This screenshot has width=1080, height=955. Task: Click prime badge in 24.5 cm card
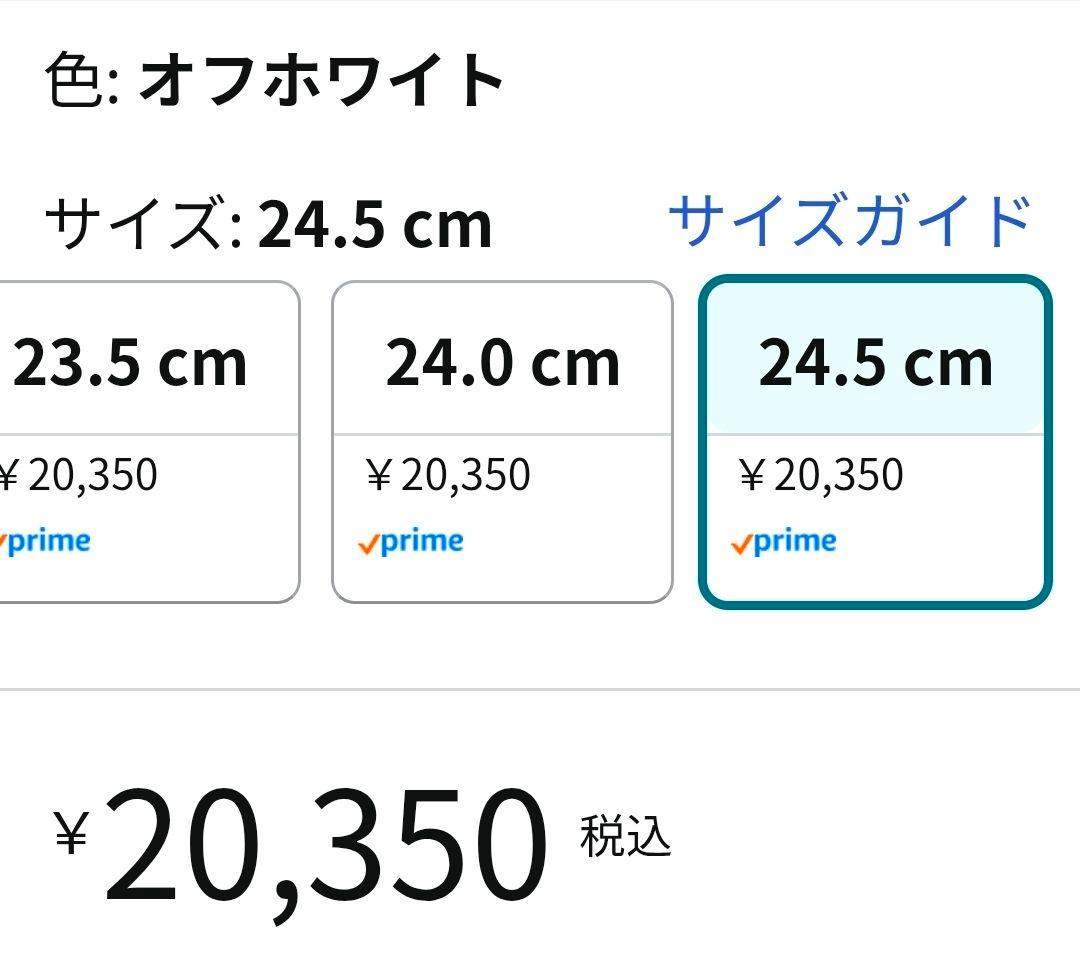point(784,542)
